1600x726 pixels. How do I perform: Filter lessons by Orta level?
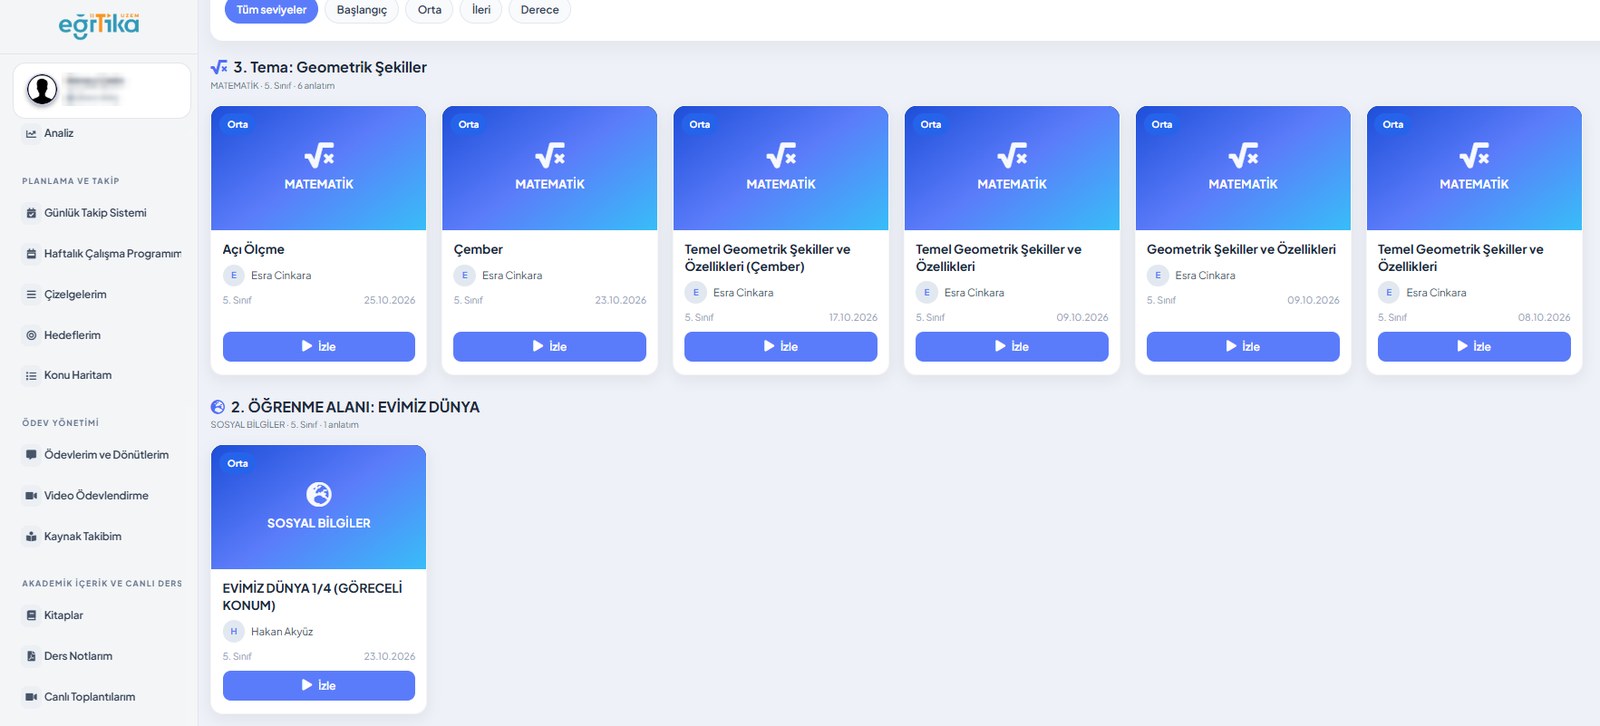pos(430,10)
